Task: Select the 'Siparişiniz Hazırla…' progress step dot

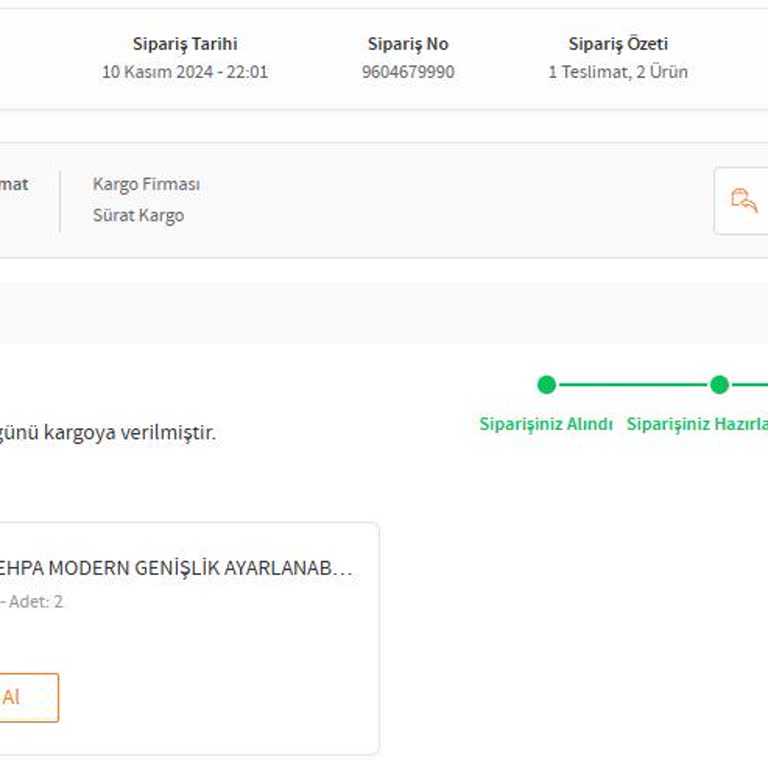Action: 719,384
